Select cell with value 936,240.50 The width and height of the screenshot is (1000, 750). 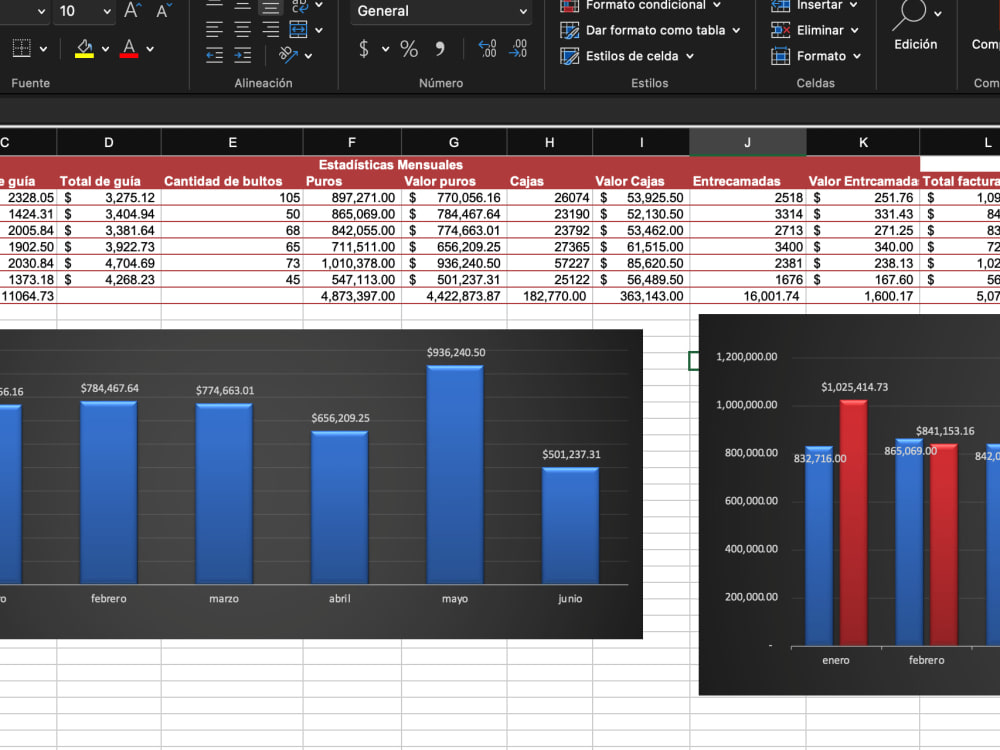[454, 263]
